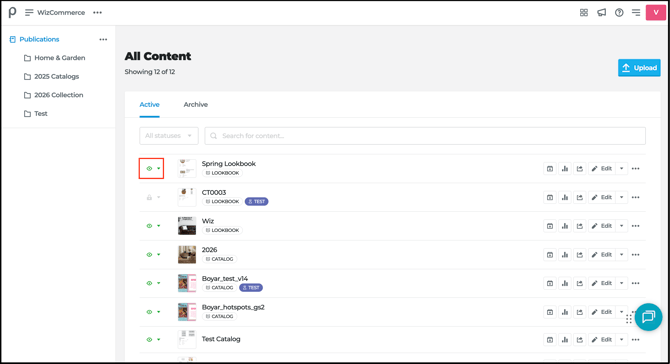The height and width of the screenshot is (364, 670).
Task: Toggle the Spring Lookbook eye visibility icon
Action: click(x=149, y=169)
